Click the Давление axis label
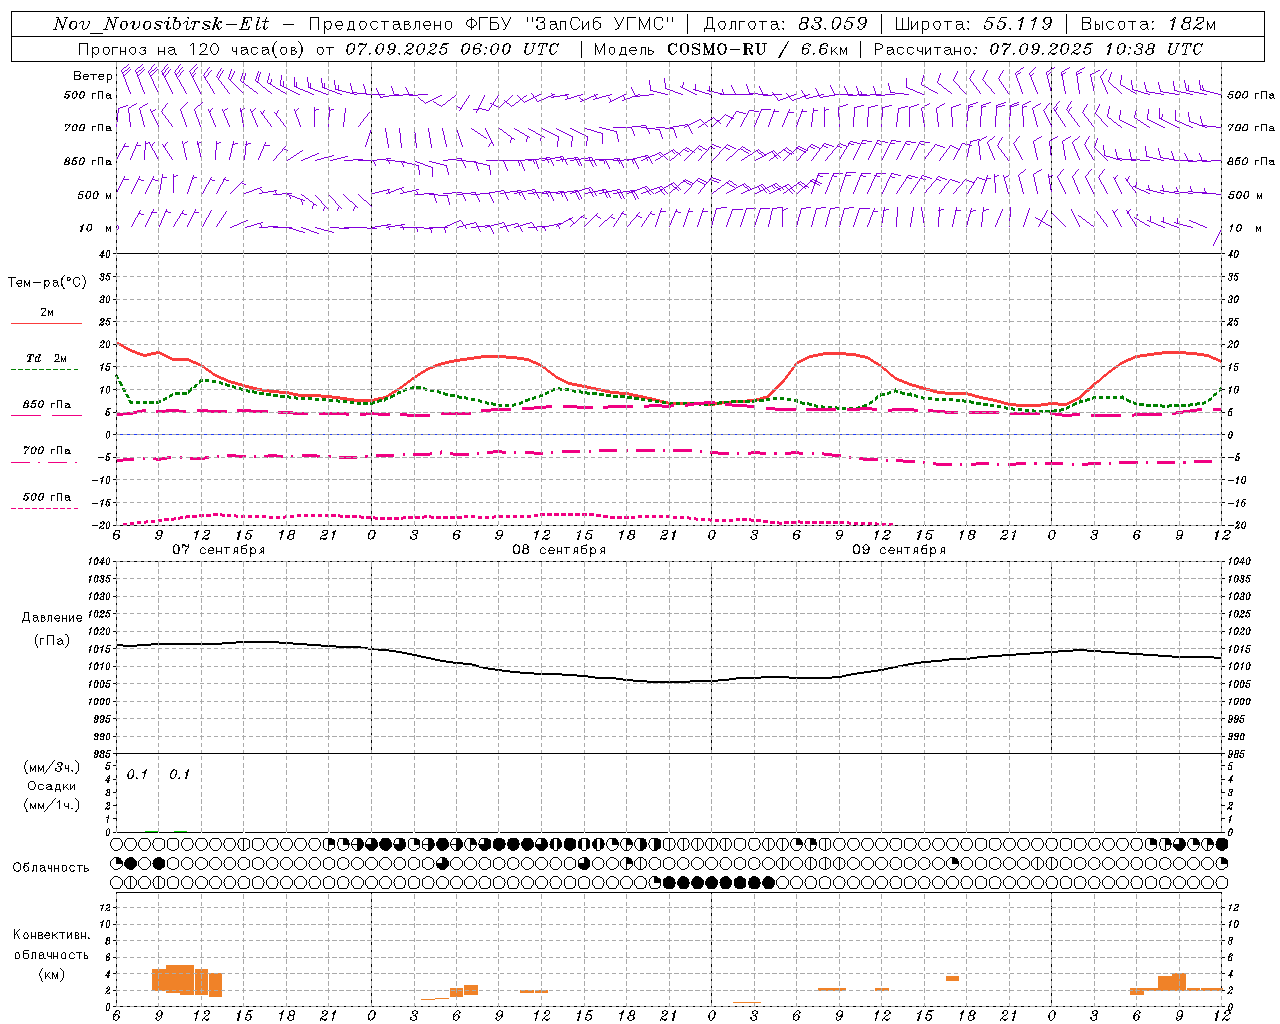Screen dimensions: 1280x1024 point(52,618)
